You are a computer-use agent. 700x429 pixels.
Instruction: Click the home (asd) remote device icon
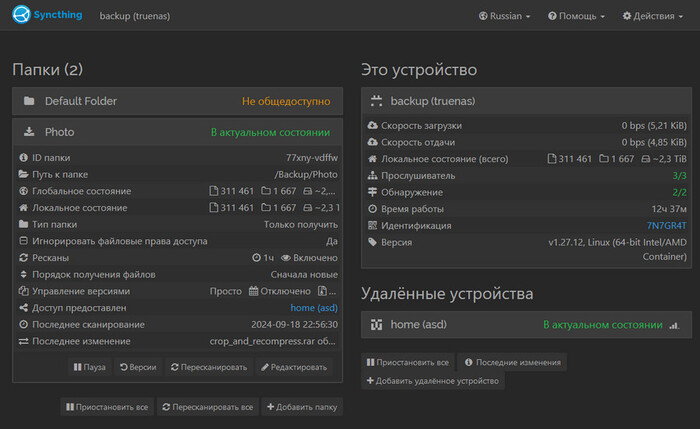pyautogui.click(x=376, y=325)
